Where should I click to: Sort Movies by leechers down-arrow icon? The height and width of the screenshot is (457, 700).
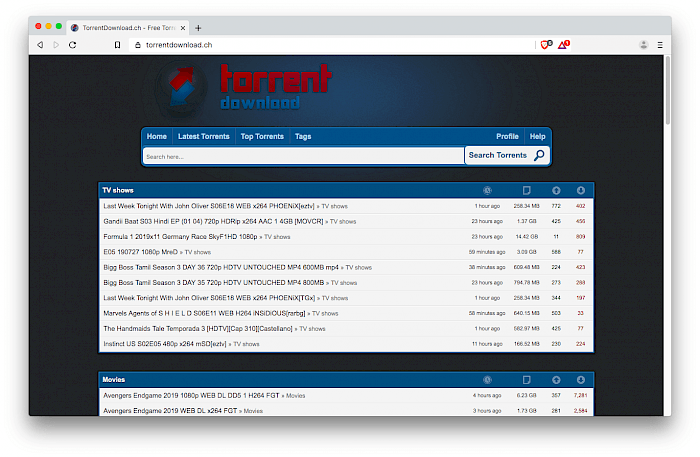coord(580,380)
